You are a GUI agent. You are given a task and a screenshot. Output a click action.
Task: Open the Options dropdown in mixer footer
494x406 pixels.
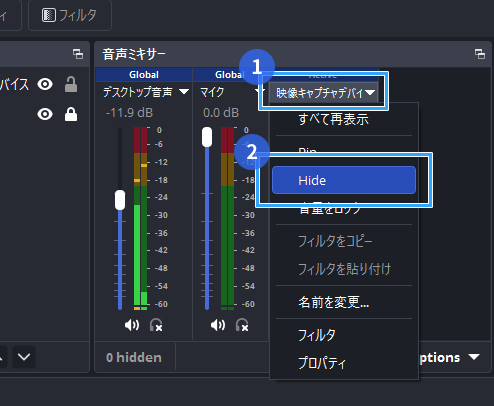(x=448, y=357)
